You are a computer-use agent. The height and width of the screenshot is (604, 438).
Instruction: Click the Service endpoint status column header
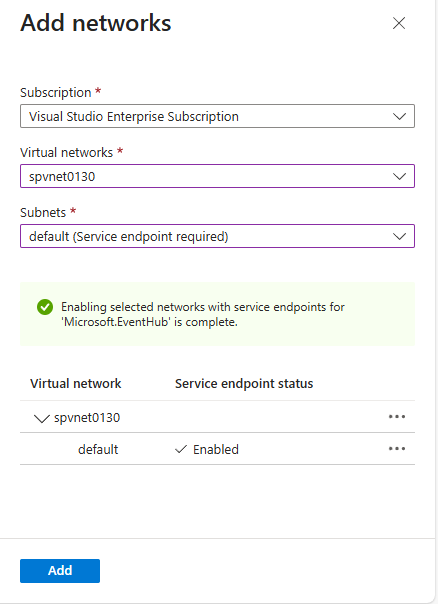coord(244,384)
